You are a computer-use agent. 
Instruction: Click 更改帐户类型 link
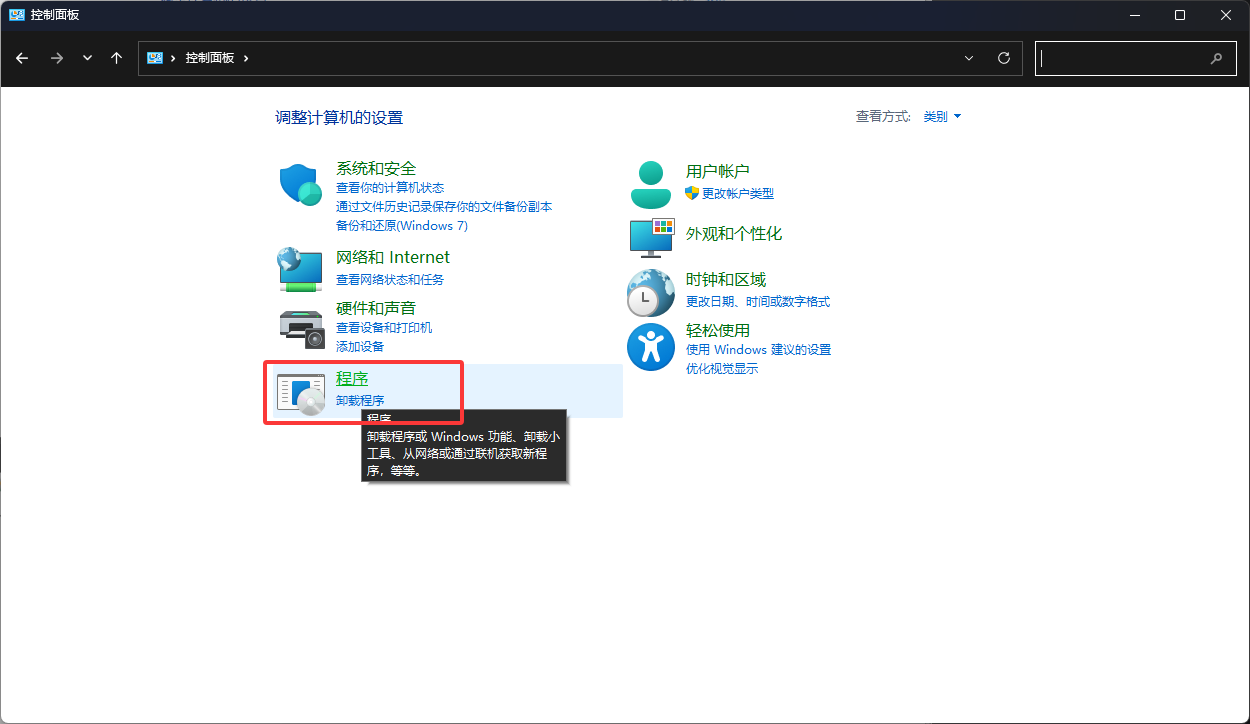pos(737,194)
